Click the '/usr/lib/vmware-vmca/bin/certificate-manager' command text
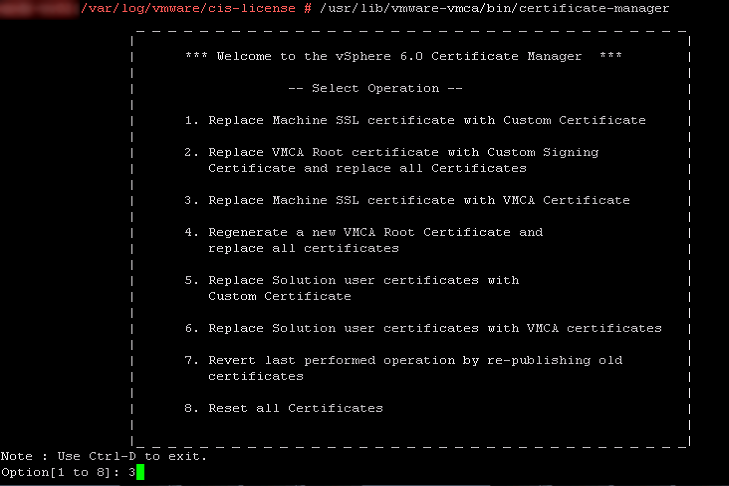Image resolution: width=729 pixels, height=486 pixels. click(x=494, y=8)
